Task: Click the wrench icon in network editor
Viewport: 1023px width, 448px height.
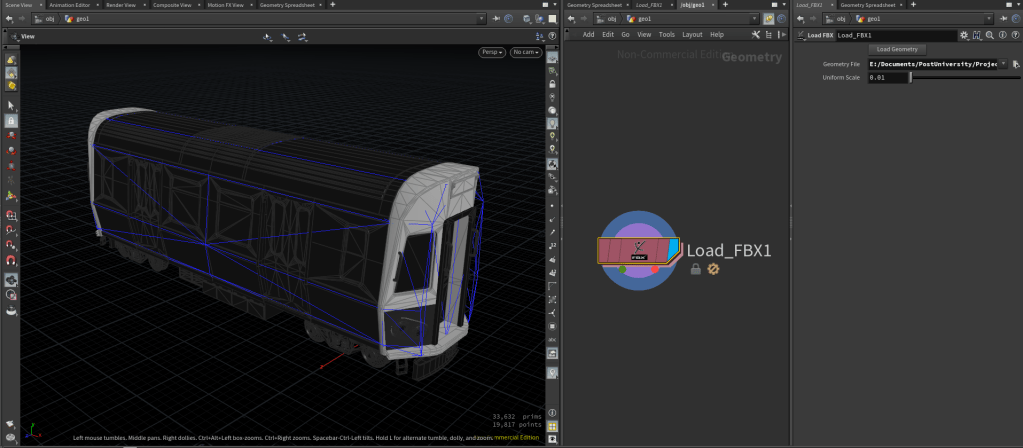Action: click(x=755, y=34)
